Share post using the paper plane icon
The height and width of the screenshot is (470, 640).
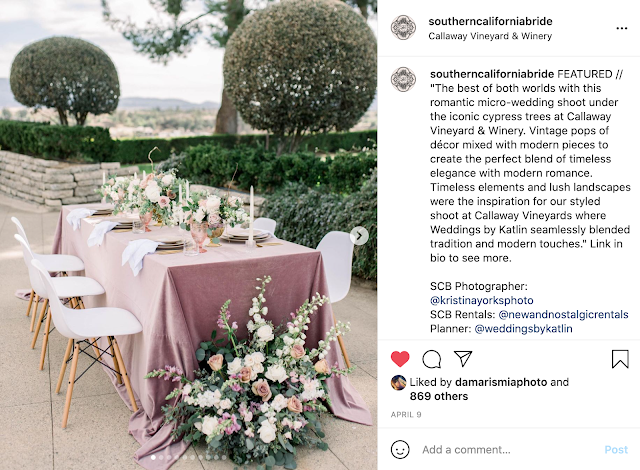463,359
